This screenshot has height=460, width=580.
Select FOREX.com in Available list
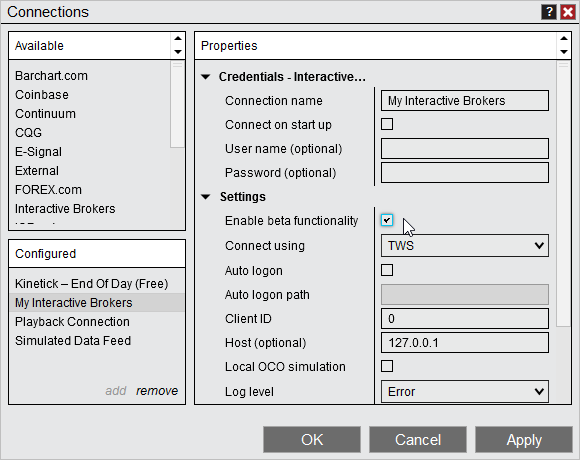[90, 190]
